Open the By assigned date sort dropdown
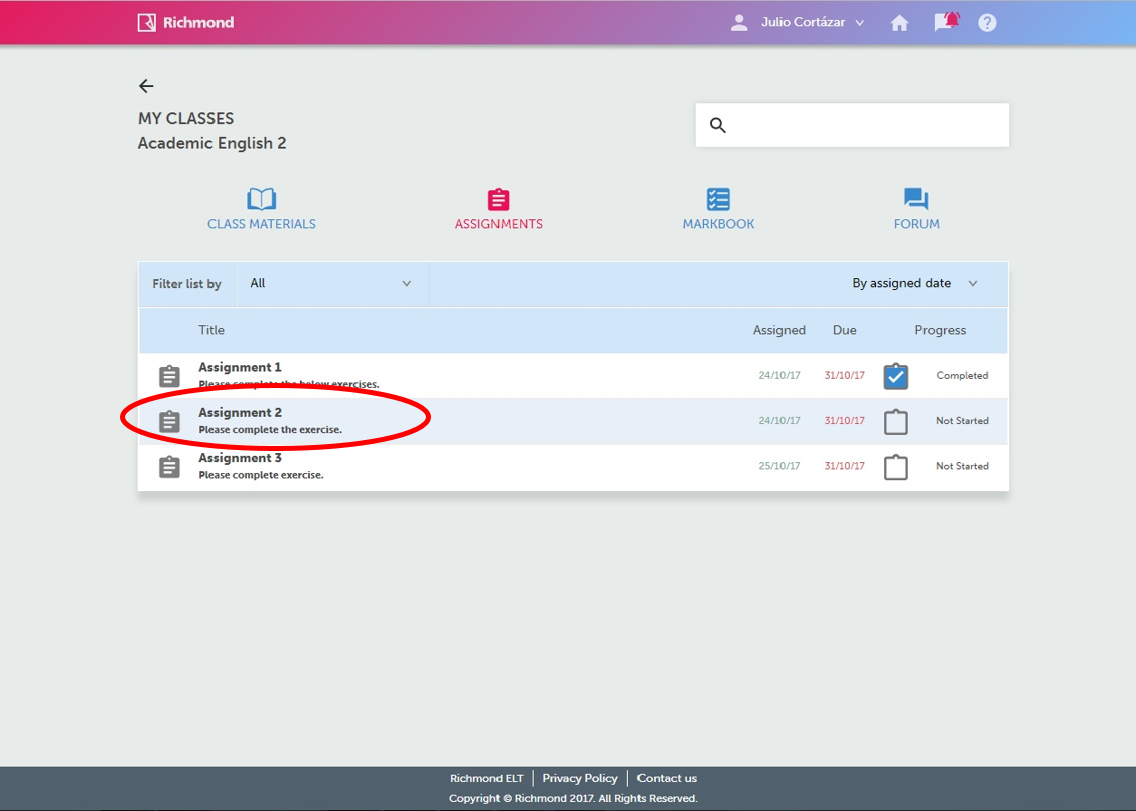 click(x=914, y=284)
